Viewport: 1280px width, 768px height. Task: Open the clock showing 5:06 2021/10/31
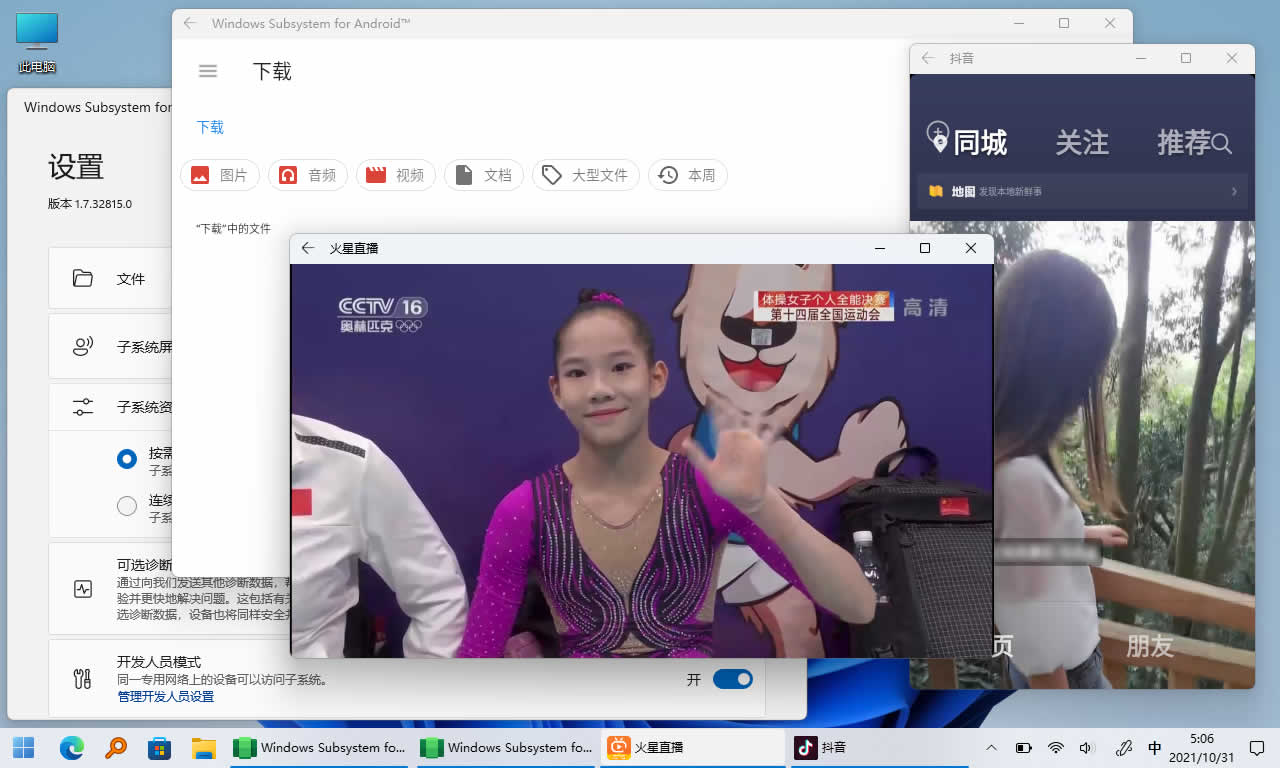[1202, 747]
